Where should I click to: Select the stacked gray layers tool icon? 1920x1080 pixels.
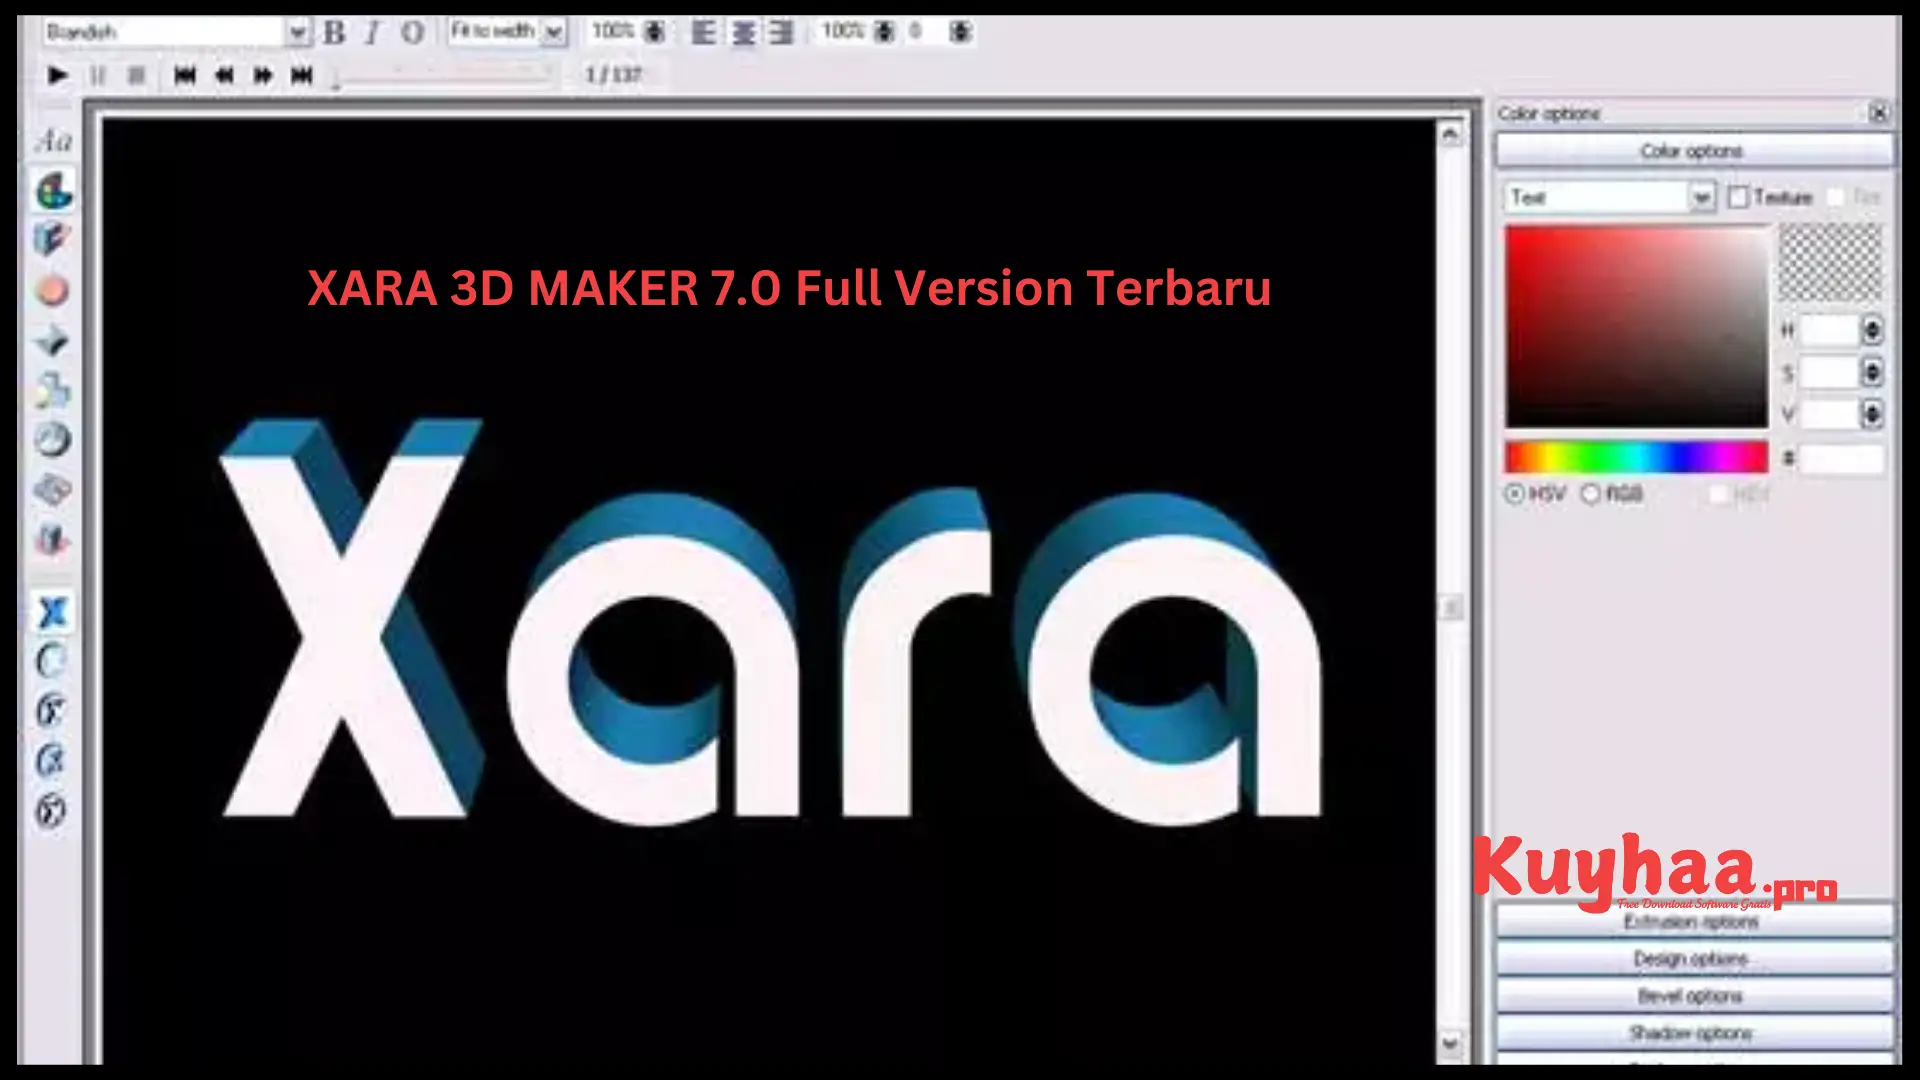(x=52, y=490)
